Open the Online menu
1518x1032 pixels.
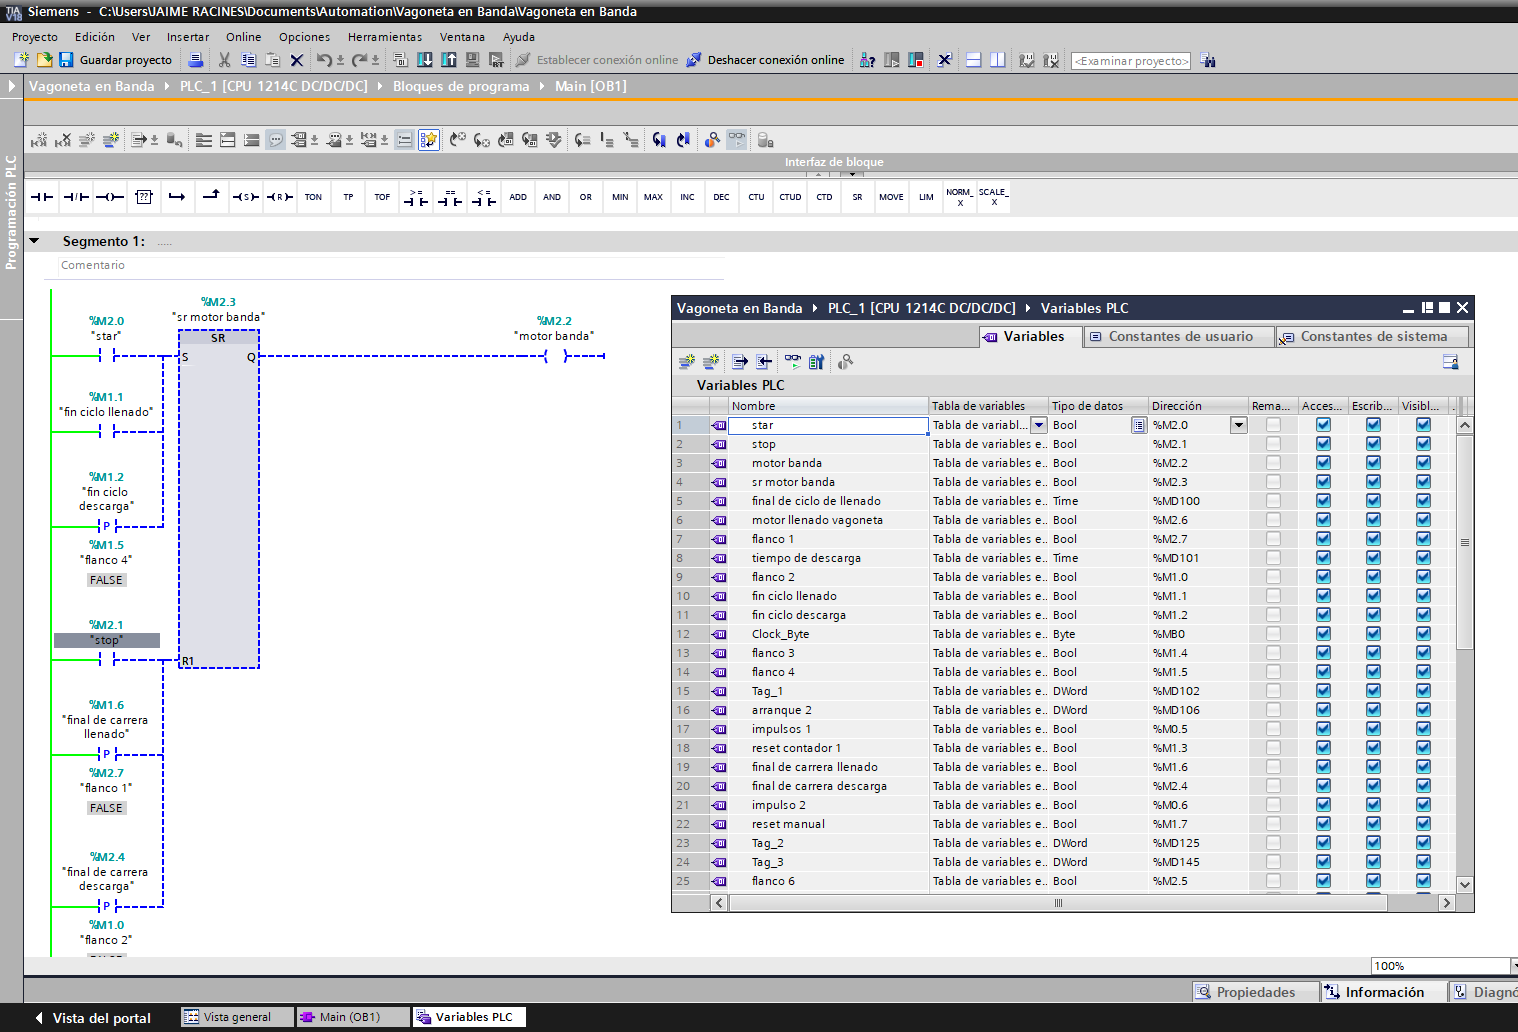[243, 37]
